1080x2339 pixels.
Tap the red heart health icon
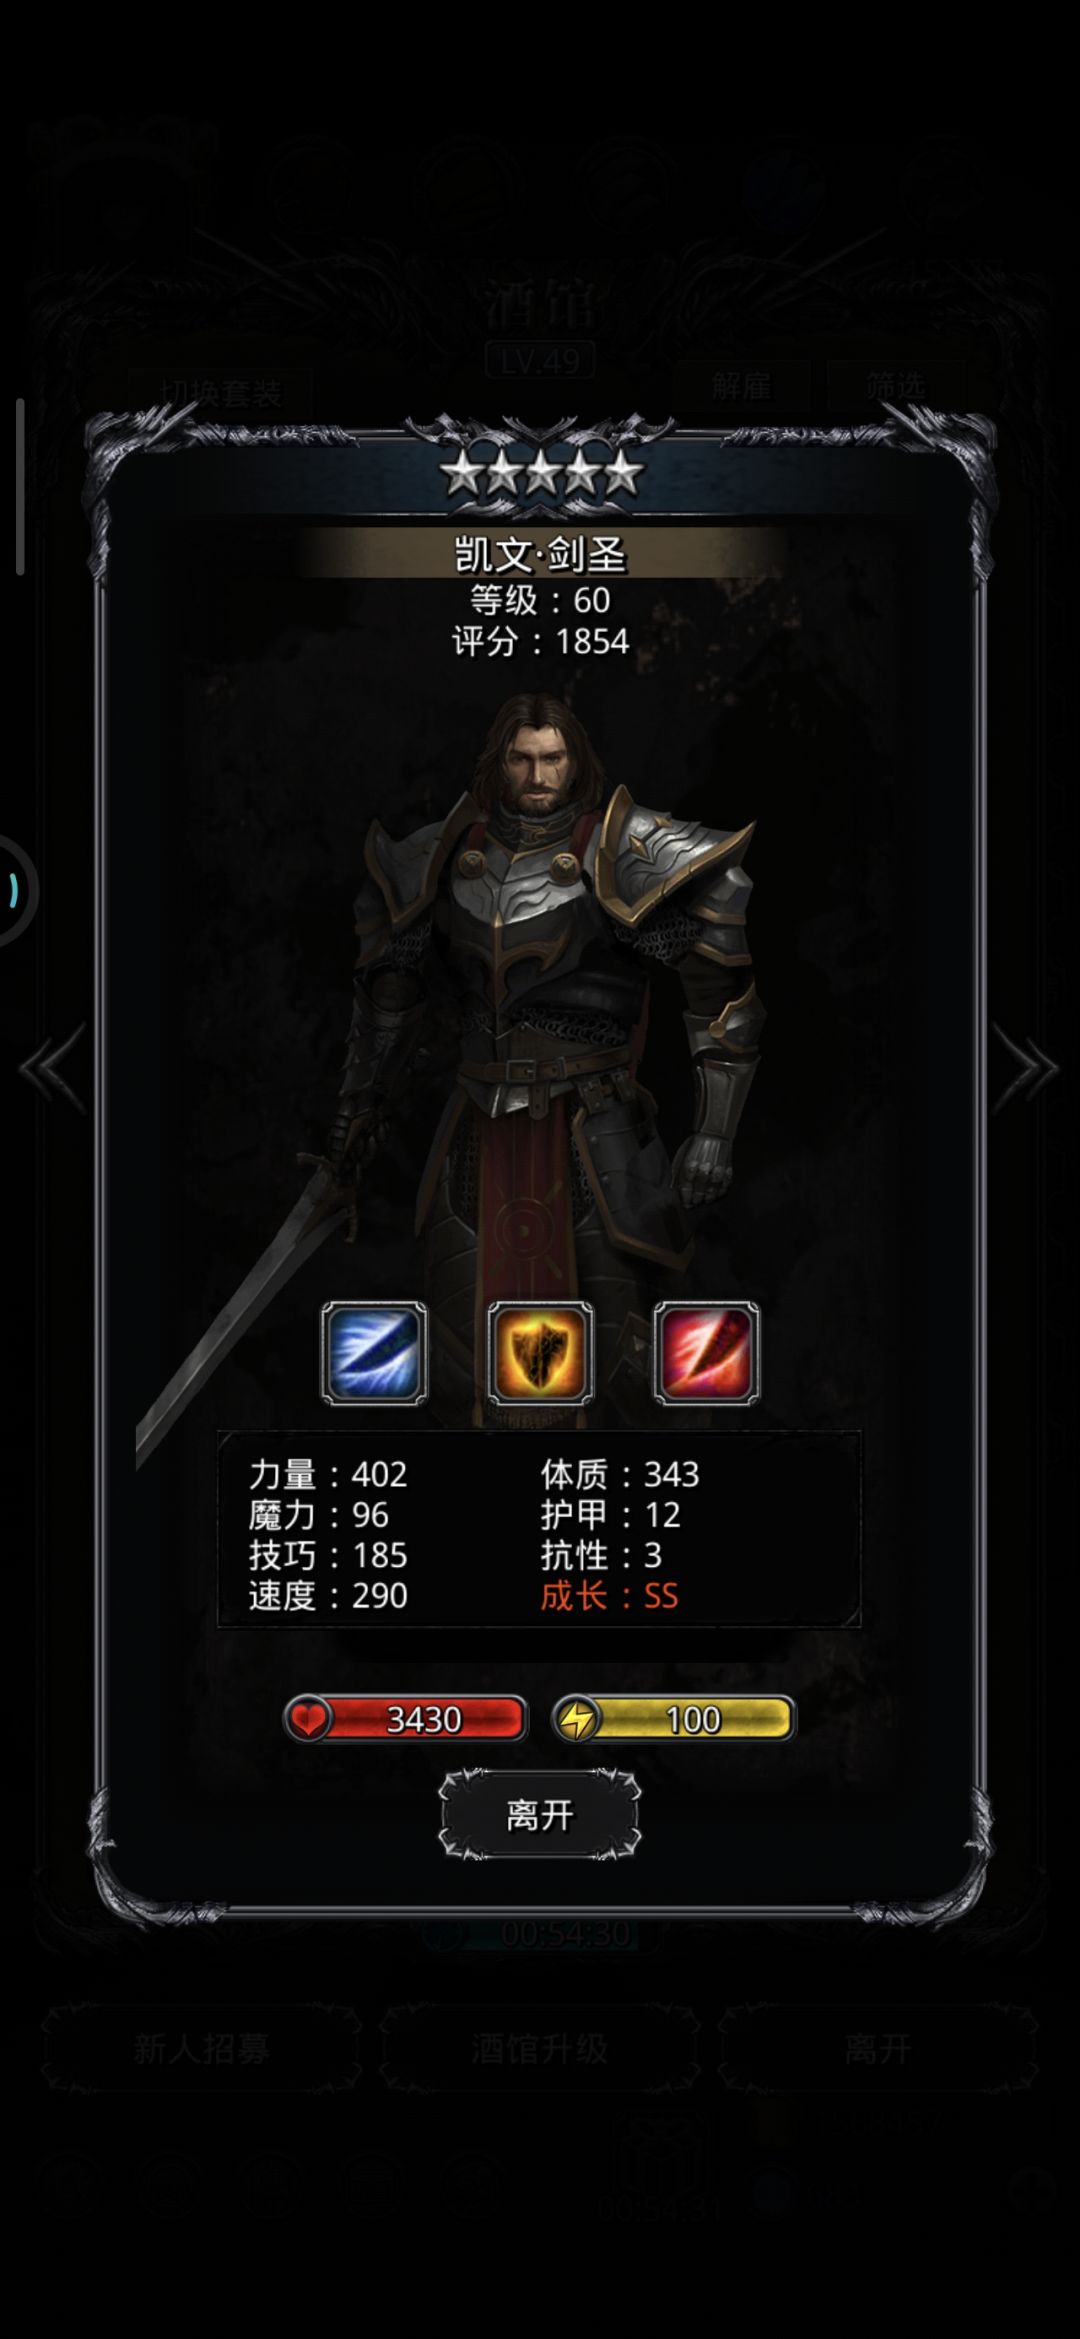coord(309,1719)
